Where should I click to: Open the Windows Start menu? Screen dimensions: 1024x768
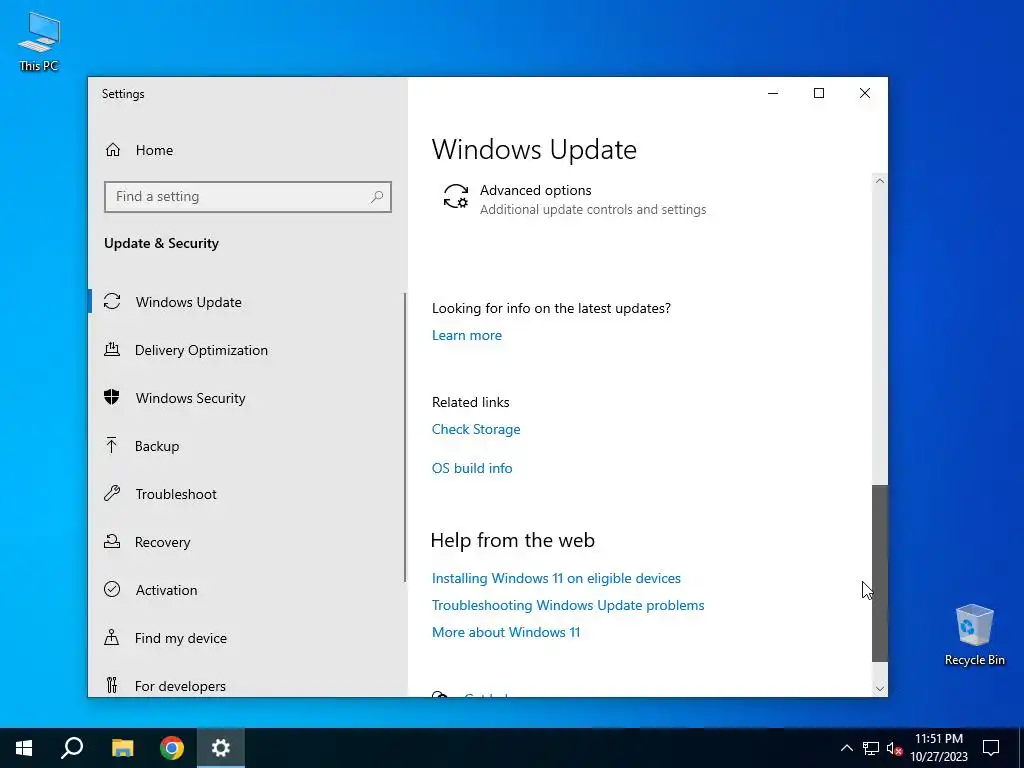24,748
